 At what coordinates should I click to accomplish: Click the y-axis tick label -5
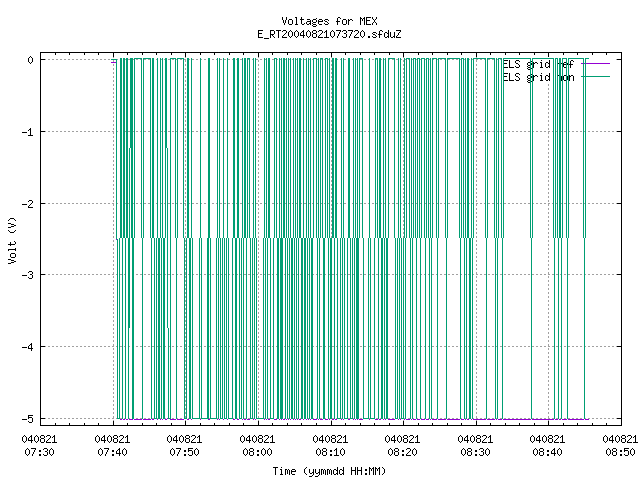click(x=28, y=419)
